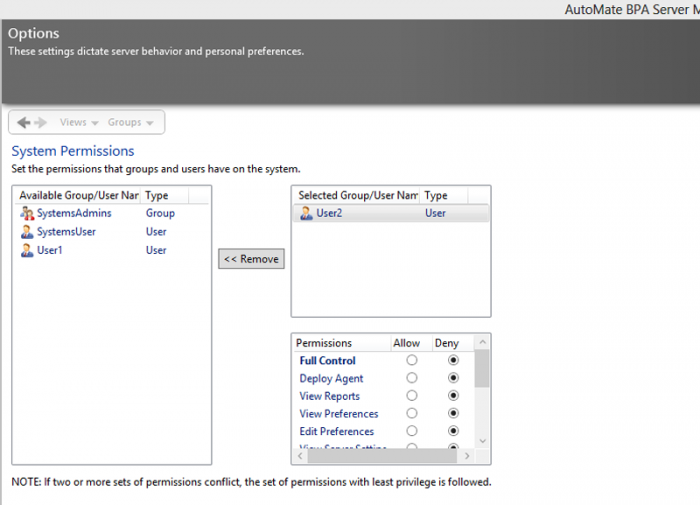Choose Deny for View Reports
This screenshot has width=700, height=505.
[455, 396]
